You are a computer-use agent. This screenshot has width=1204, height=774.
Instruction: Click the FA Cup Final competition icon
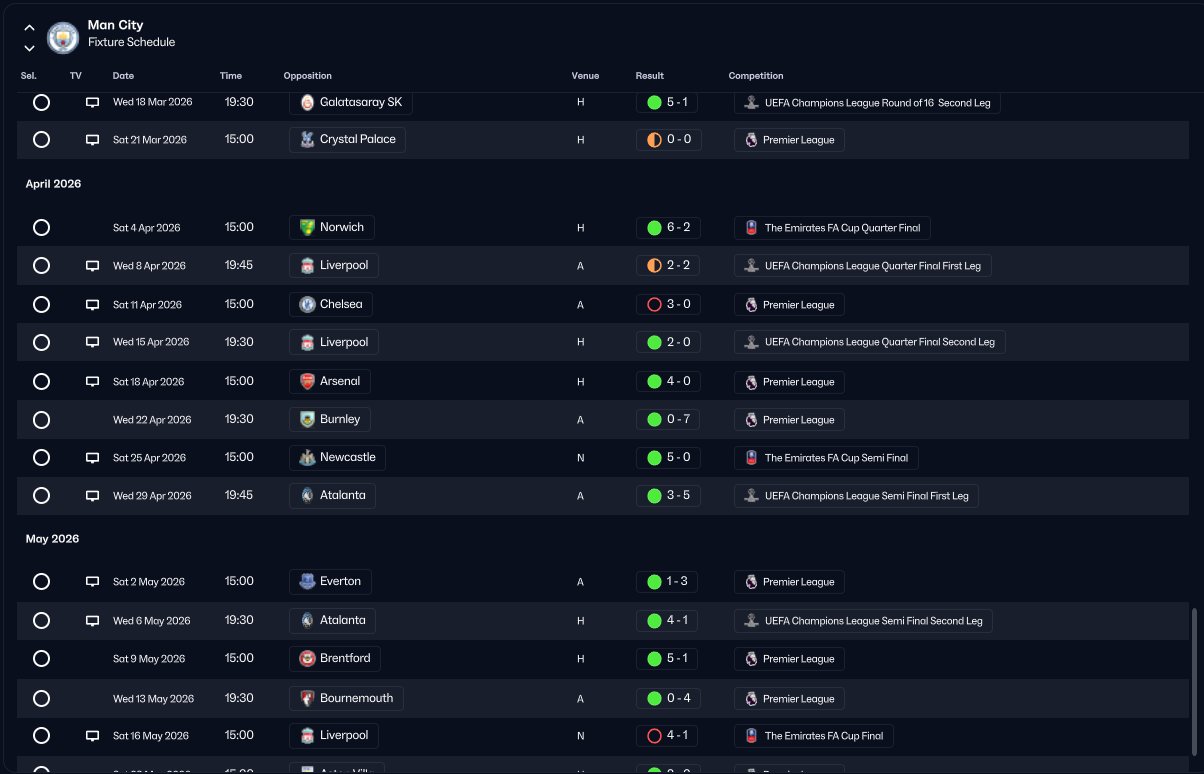[751, 736]
